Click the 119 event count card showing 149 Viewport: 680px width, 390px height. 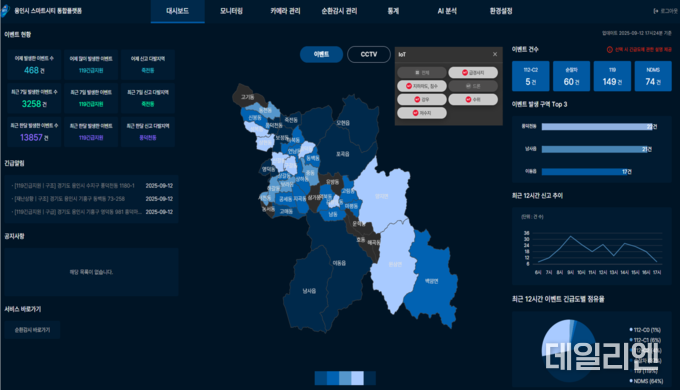point(612,76)
